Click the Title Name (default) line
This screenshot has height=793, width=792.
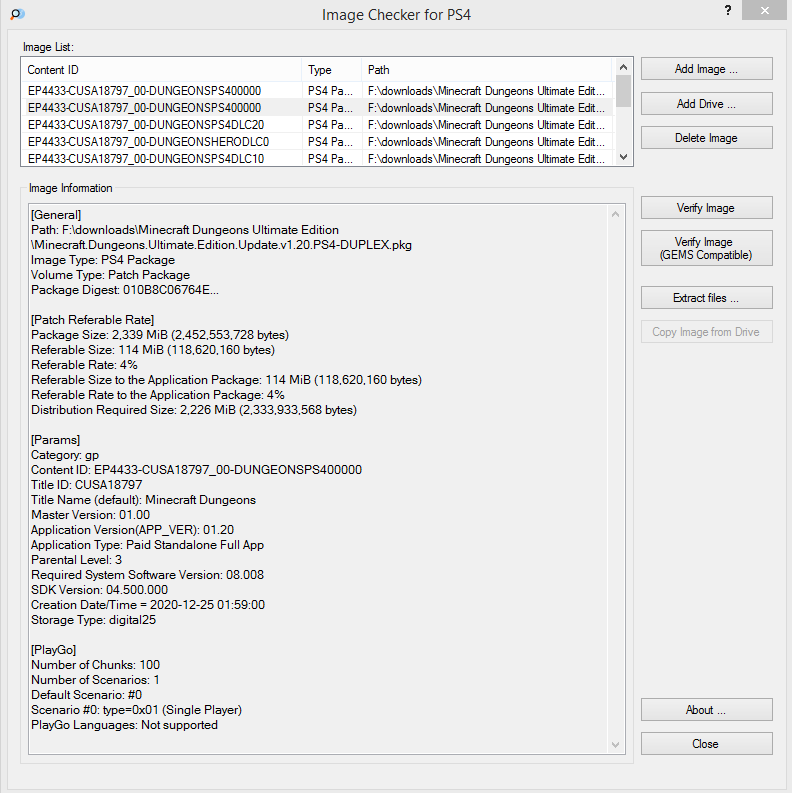[x=143, y=500]
